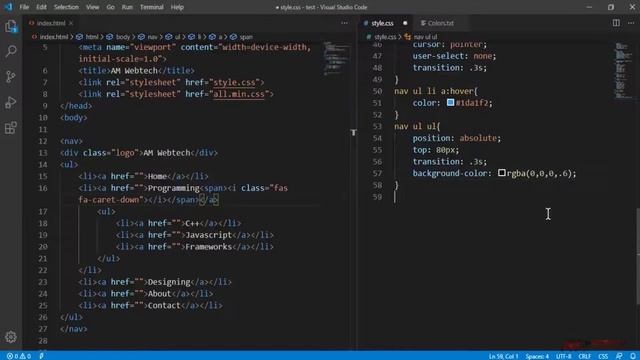The image size is (640, 360).
Task: Click Spaces: 4 indentation setting
Action: tap(537, 356)
